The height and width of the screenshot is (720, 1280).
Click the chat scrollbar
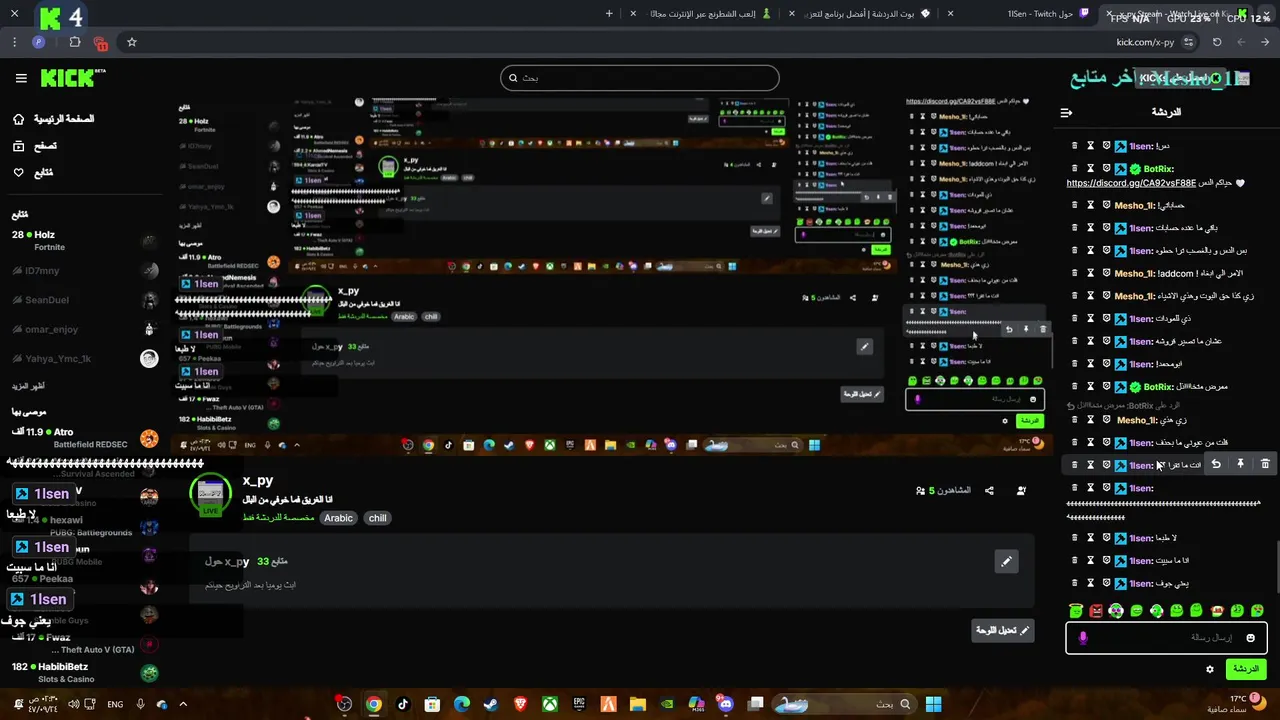pyautogui.click(x=1276, y=568)
